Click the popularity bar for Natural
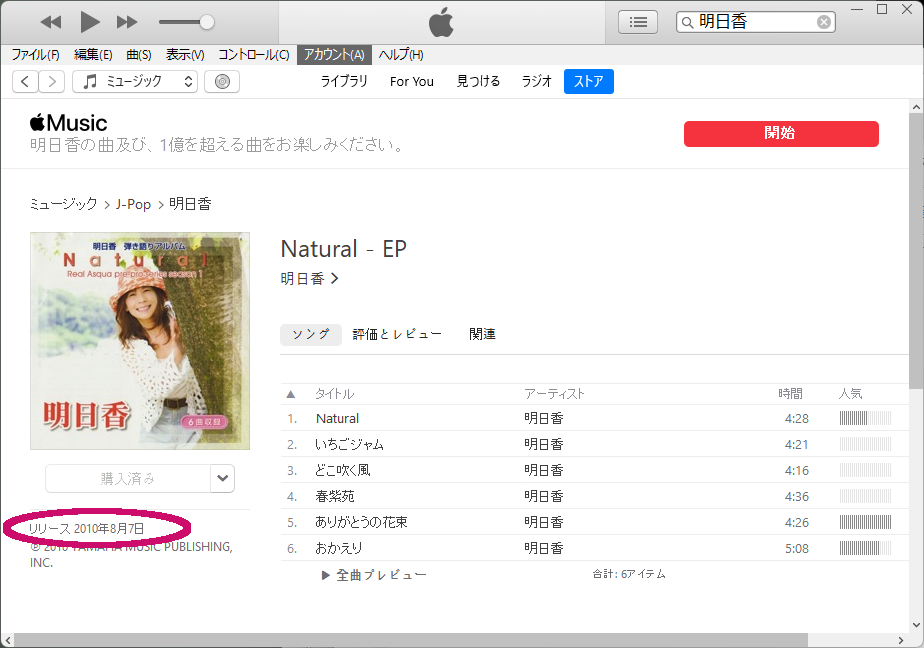The height and width of the screenshot is (648, 924). (x=865, y=418)
